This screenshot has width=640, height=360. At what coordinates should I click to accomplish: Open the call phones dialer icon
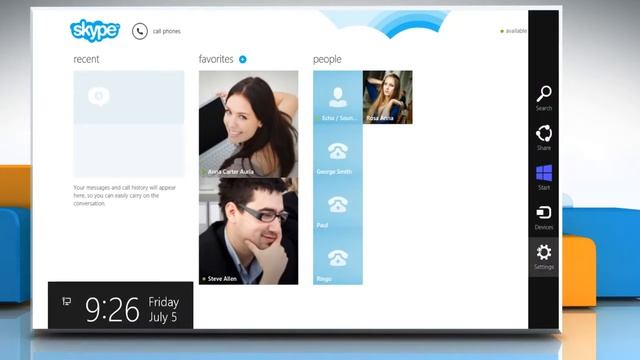140,31
